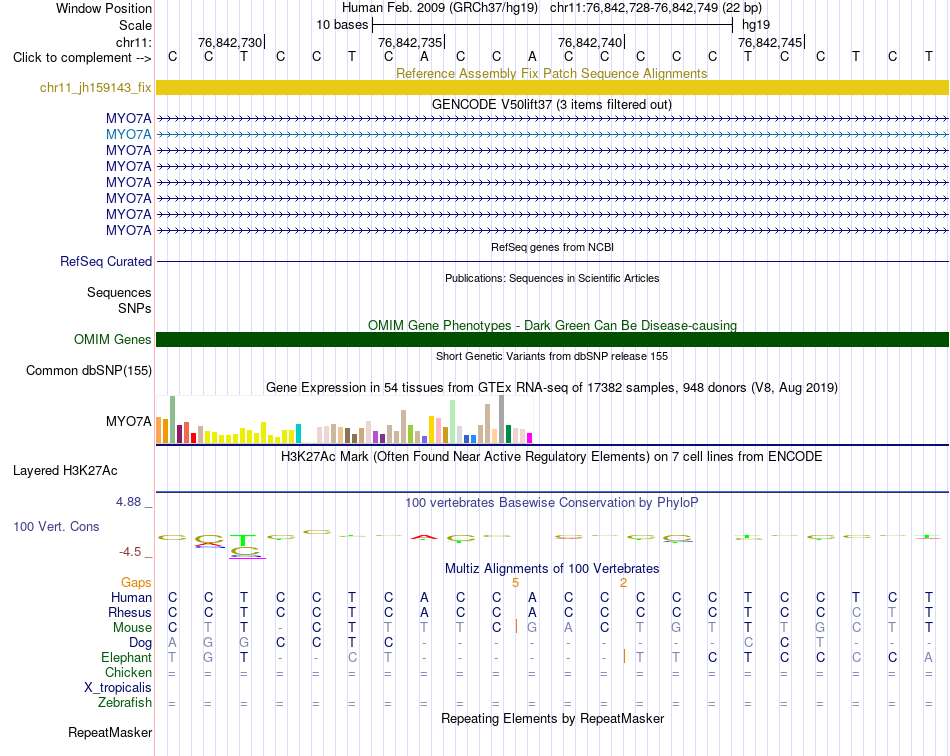Click Multiz Alignments of 100 Vertebrates title
This screenshot has height=756, width=950.
point(552,569)
